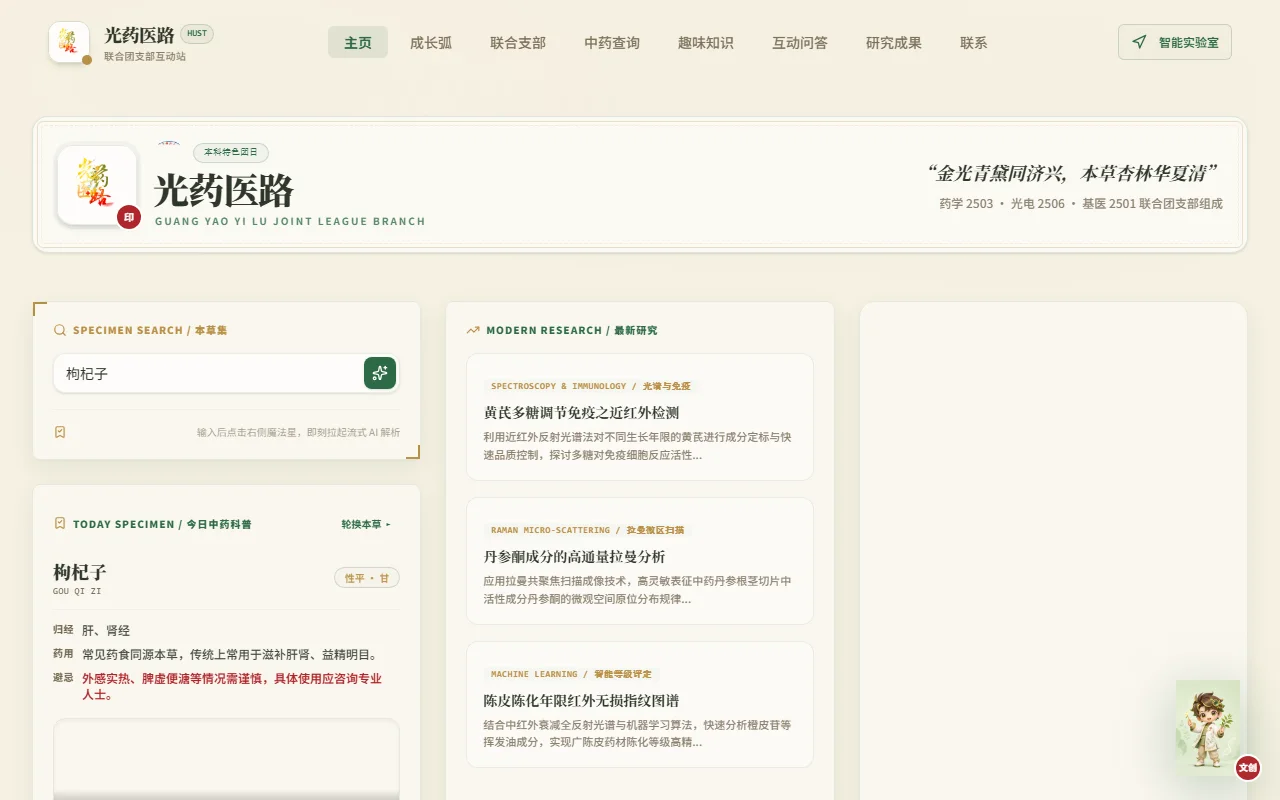Click the GUANG YAO YI LU JOINT LEAGUE BRANCH subtitle
The width and height of the screenshot is (1280, 800).
click(x=290, y=221)
